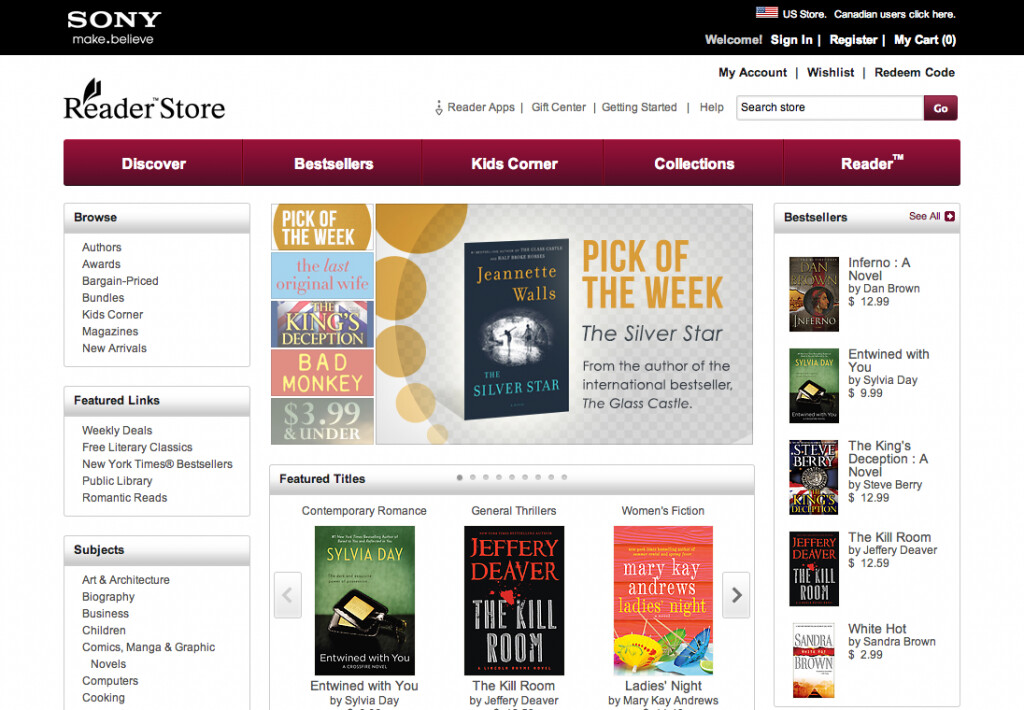The width and height of the screenshot is (1024, 710).
Task: Open the Collections tab
Action: 694,163
